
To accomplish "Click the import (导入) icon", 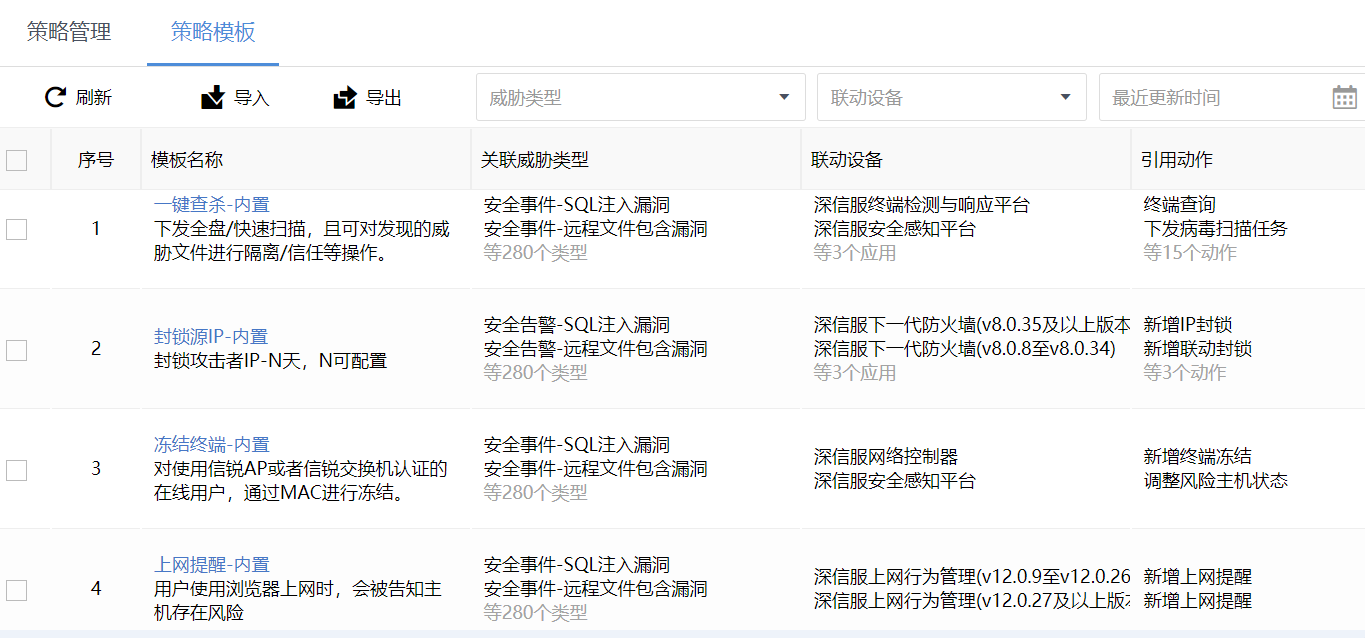I will point(213,97).
